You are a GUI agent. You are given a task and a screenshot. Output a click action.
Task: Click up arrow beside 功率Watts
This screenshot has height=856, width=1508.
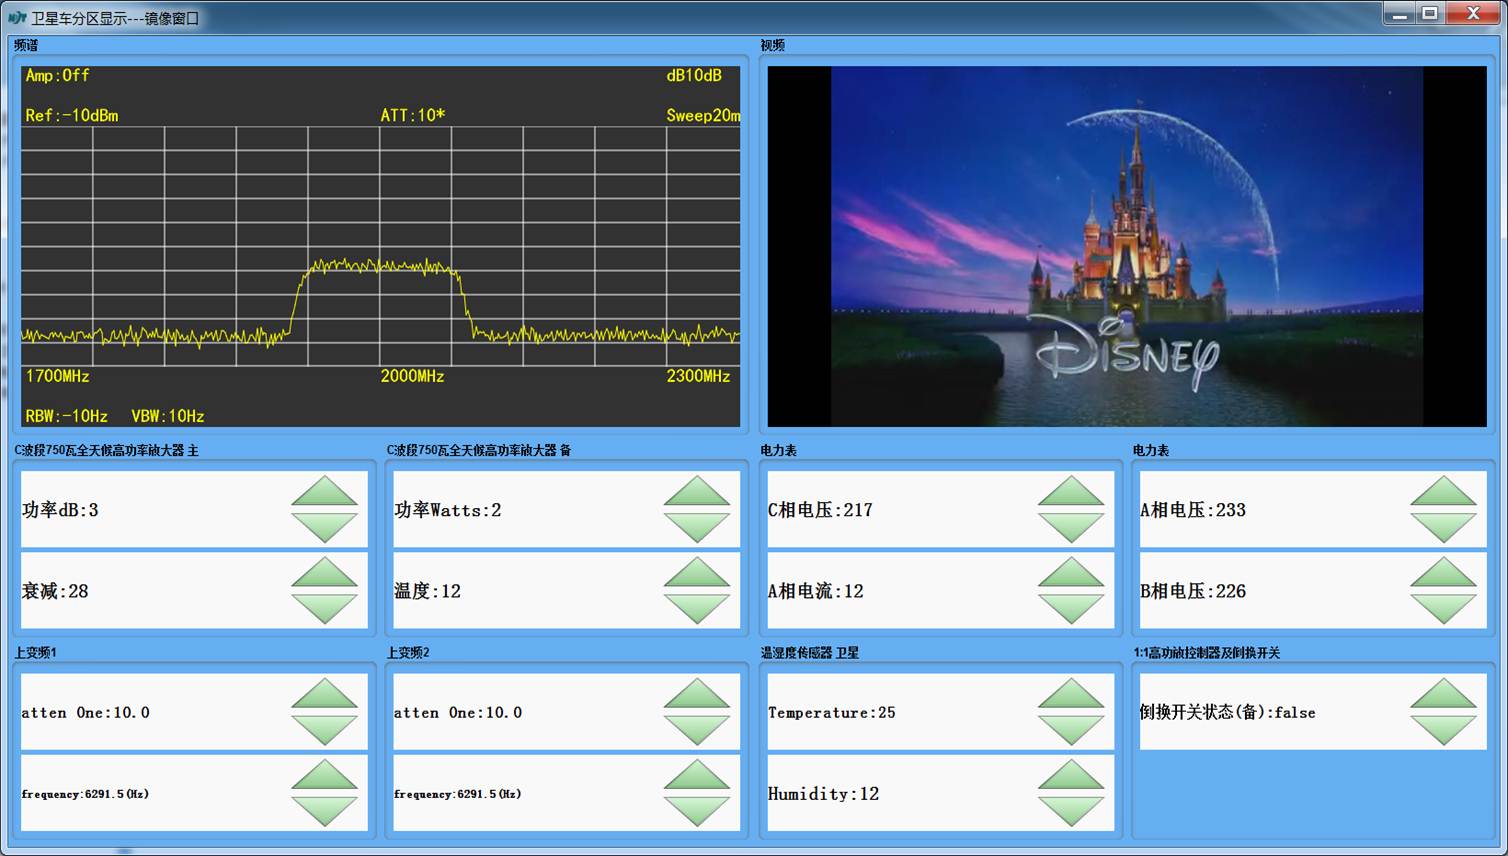(697, 492)
